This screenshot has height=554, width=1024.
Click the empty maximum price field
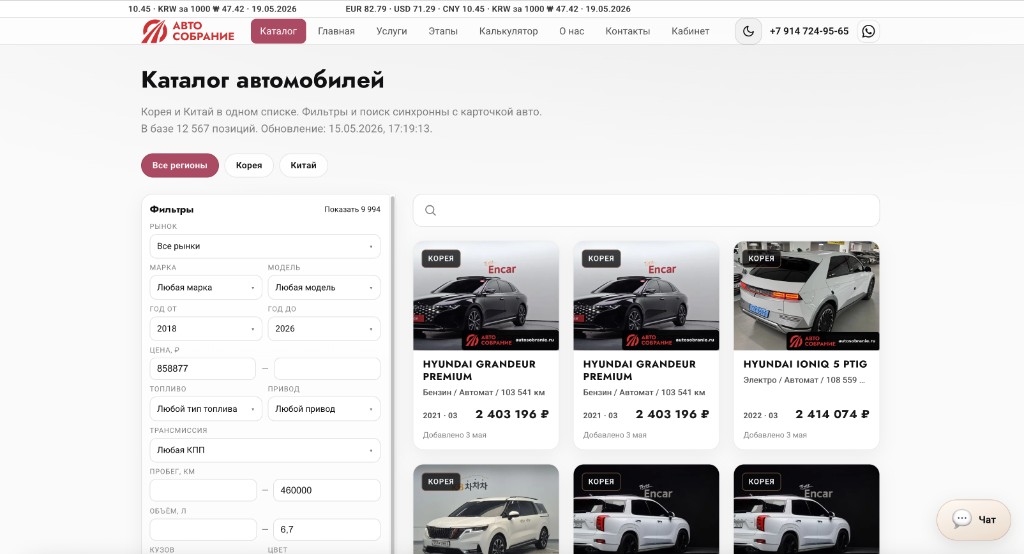tap(327, 368)
